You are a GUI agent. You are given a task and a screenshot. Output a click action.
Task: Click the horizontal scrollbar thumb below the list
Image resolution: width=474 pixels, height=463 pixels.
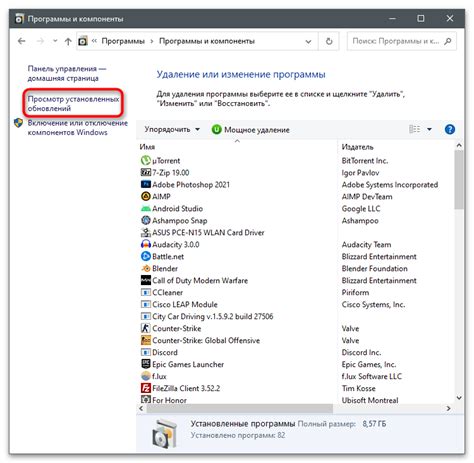pyautogui.click(x=240, y=408)
